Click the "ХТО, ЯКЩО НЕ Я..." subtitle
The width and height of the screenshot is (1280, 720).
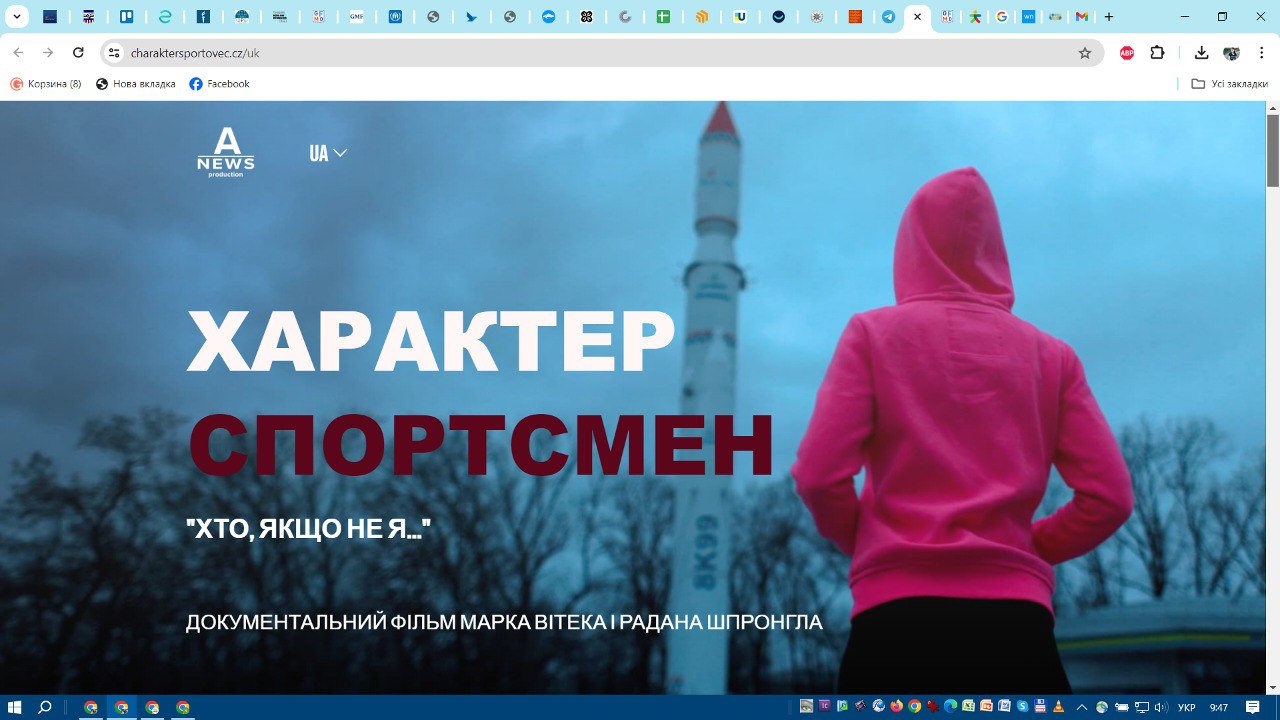[308, 529]
